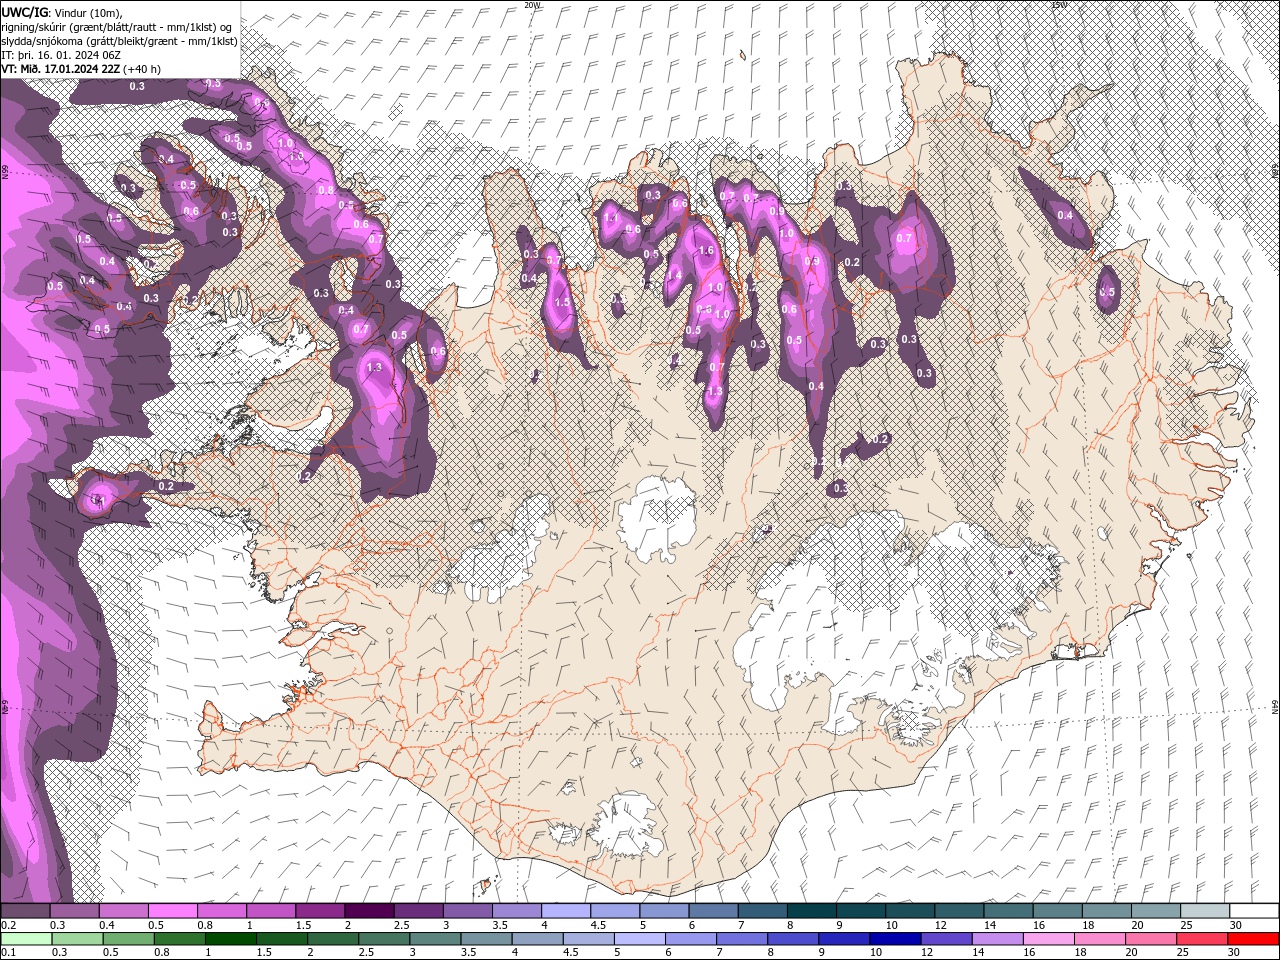
Task: Click the 'rigning/skúrir (grænt/blátt/rautt - mm/1klst) og' line
Action: (118, 26)
